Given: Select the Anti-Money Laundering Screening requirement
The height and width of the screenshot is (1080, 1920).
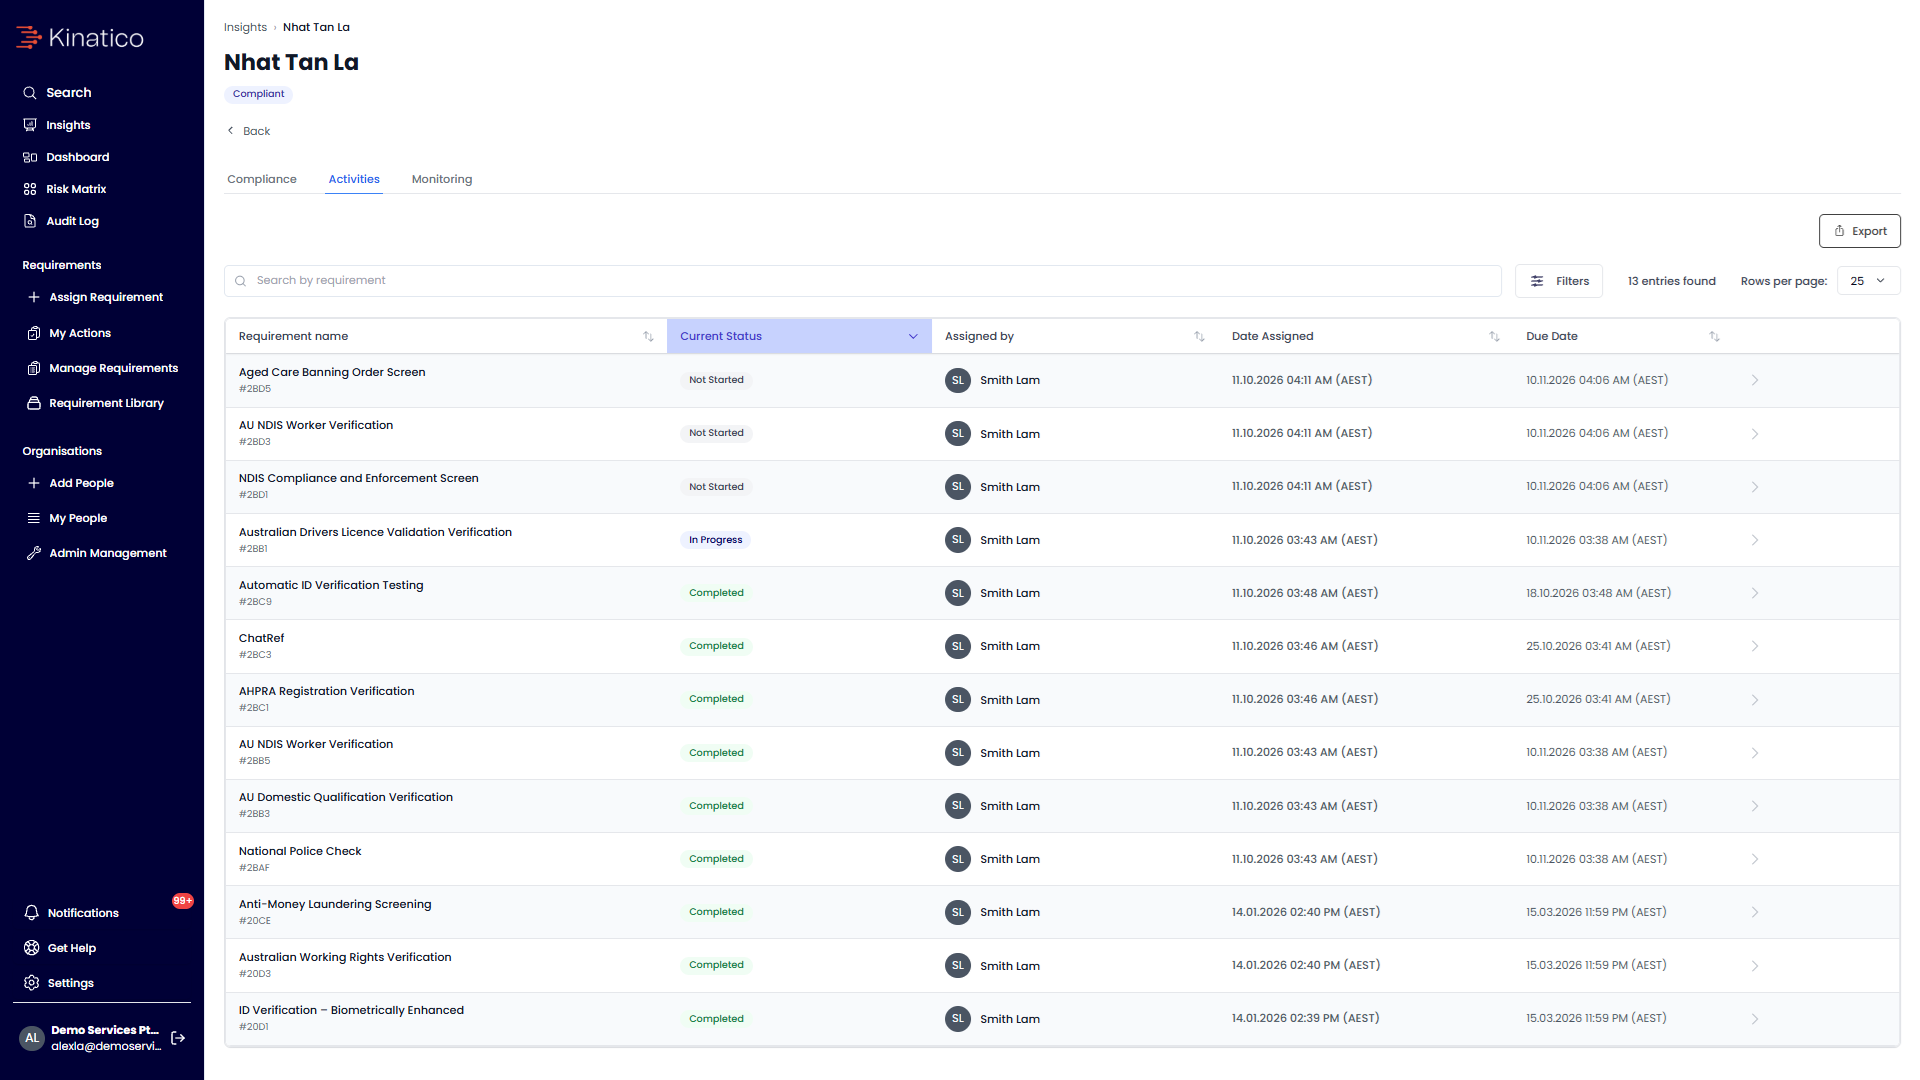Looking at the screenshot, I should pyautogui.click(x=335, y=904).
